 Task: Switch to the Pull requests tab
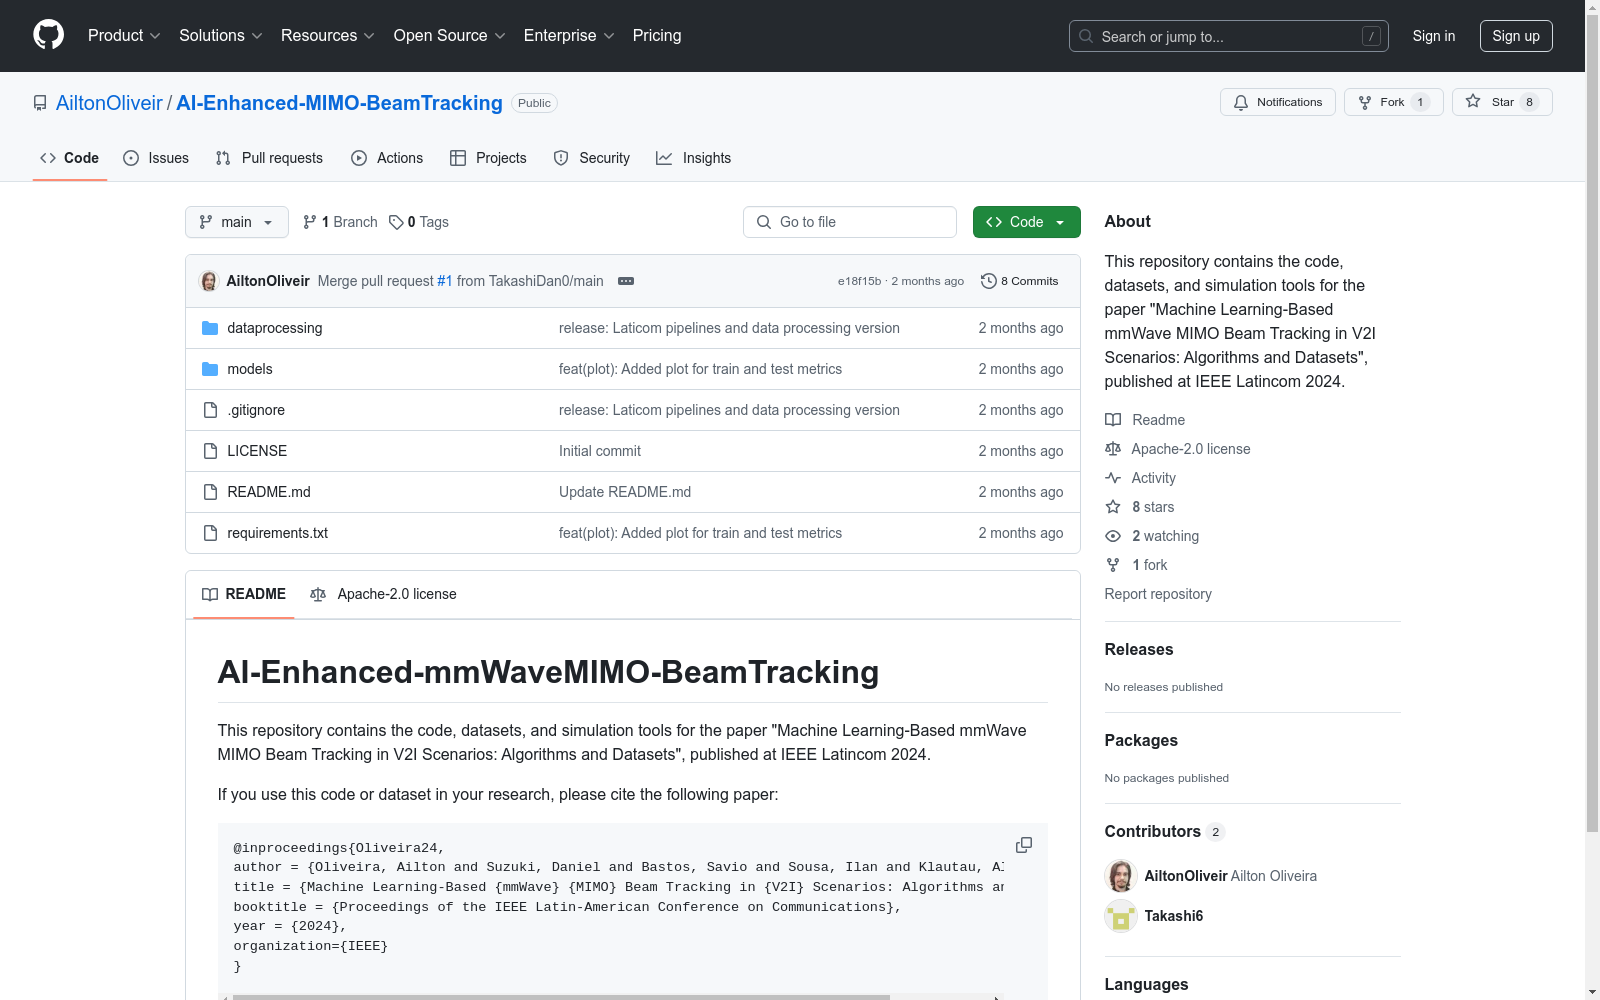click(x=269, y=158)
